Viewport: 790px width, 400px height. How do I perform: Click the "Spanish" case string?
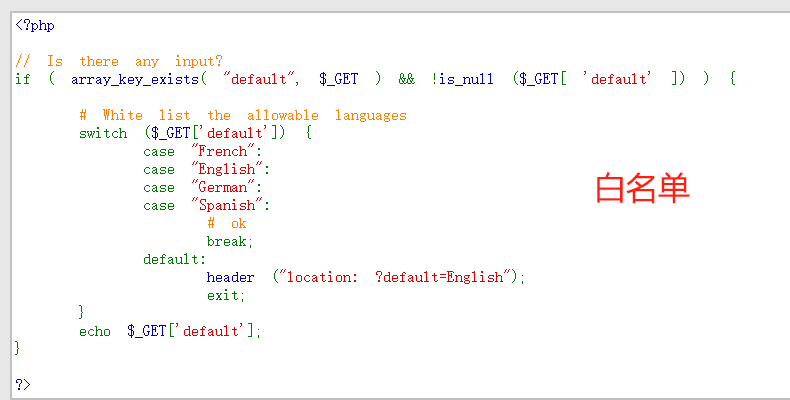coord(227,206)
